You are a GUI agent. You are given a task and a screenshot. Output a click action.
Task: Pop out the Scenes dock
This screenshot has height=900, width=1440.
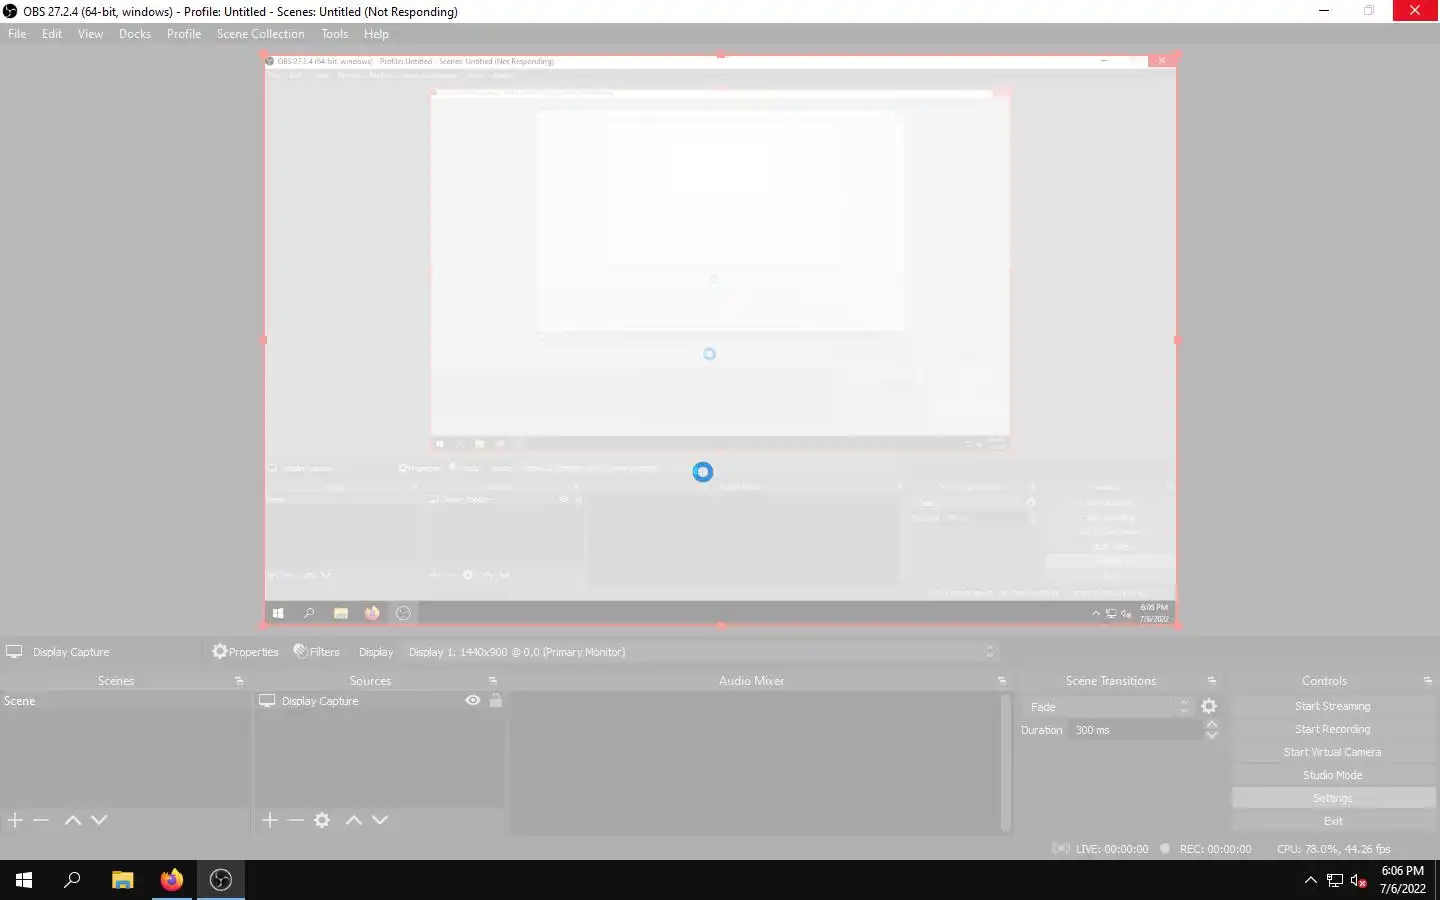(x=239, y=681)
